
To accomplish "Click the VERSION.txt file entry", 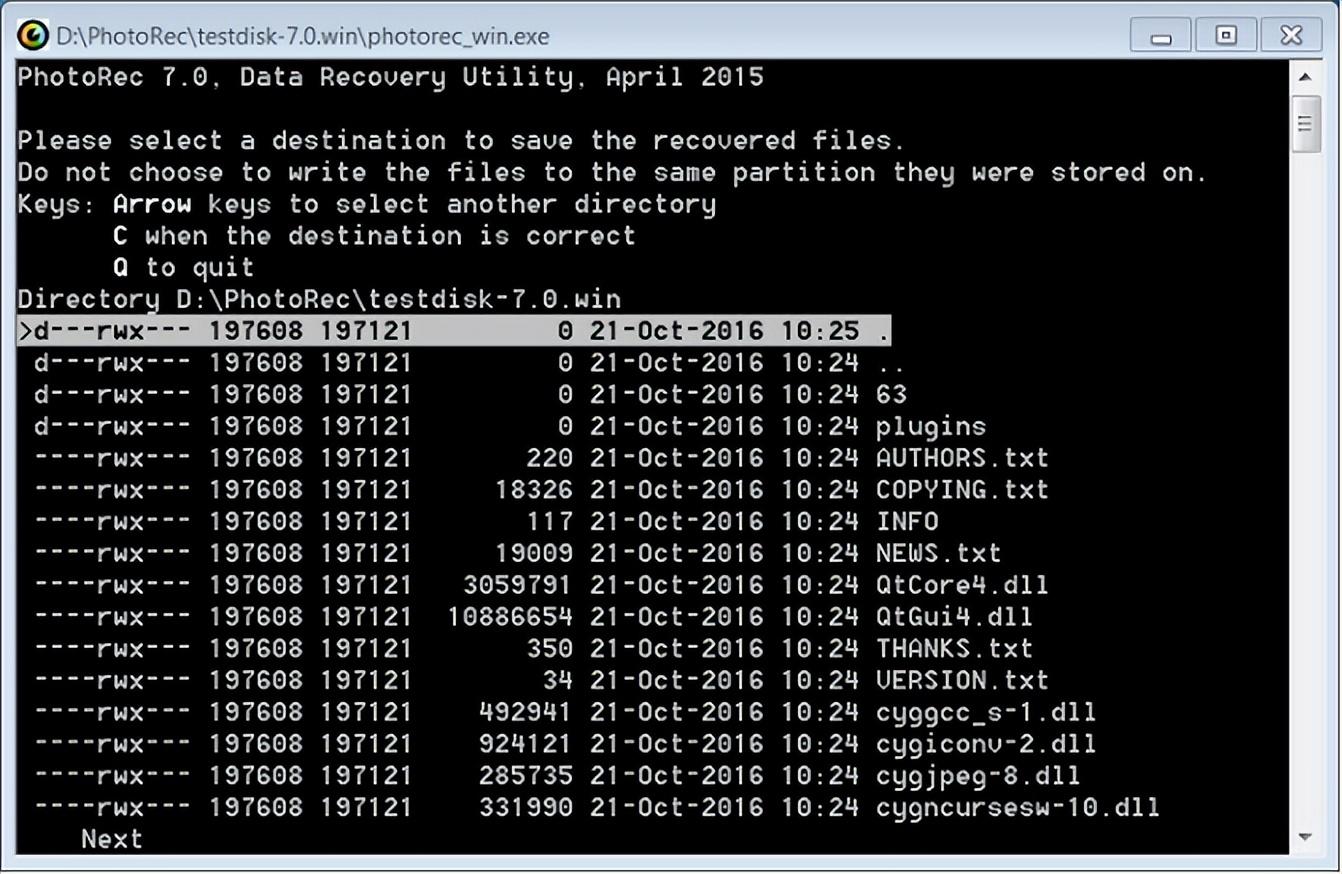I will [961, 681].
